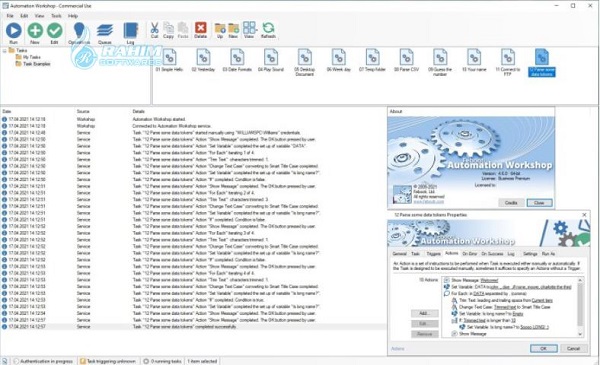The height and width of the screenshot is (365, 600).
Task: Open the Edit menu
Action: (x=24, y=16)
